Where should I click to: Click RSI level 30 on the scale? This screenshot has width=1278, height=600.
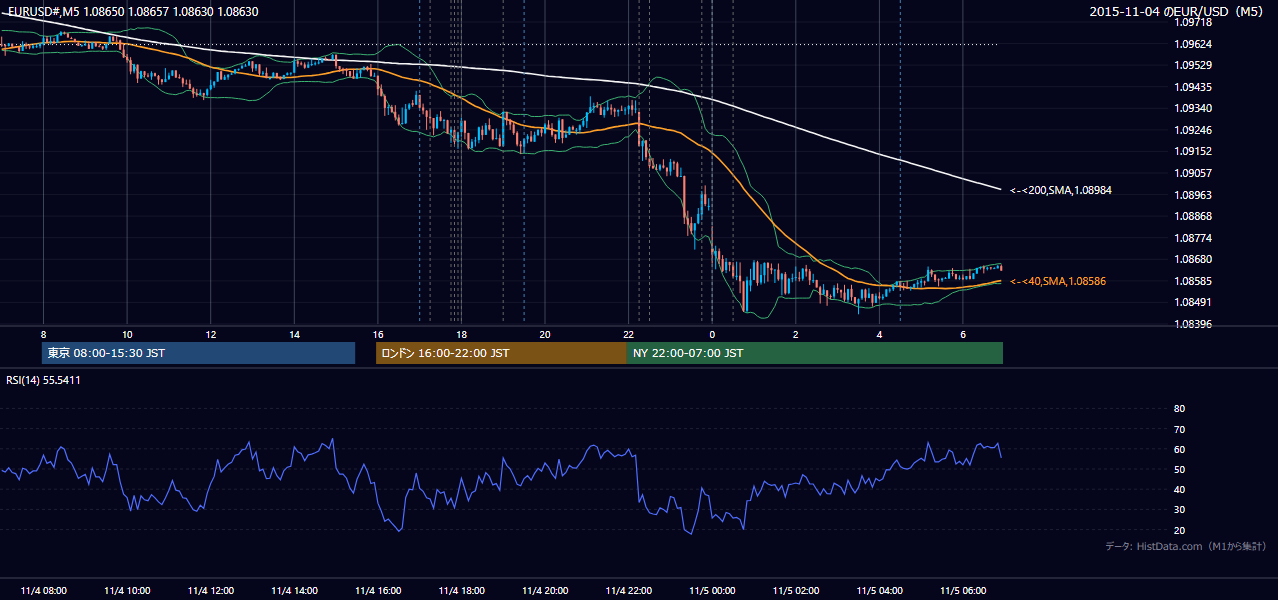click(1179, 510)
